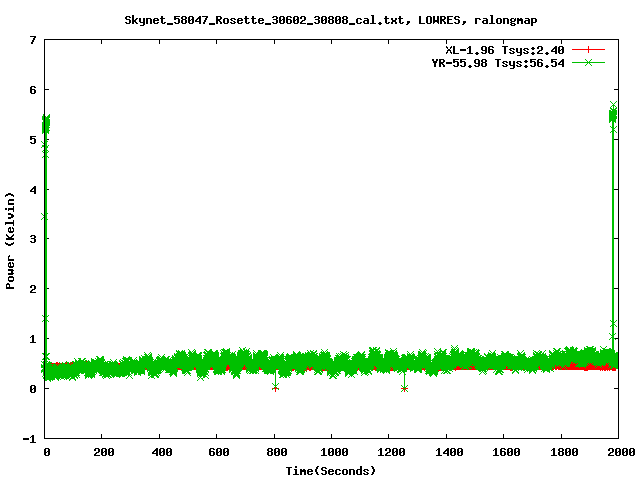This screenshot has width=640, height=480.
Task: Click y-axis tick label 3
Action: [x=33, y=239]
